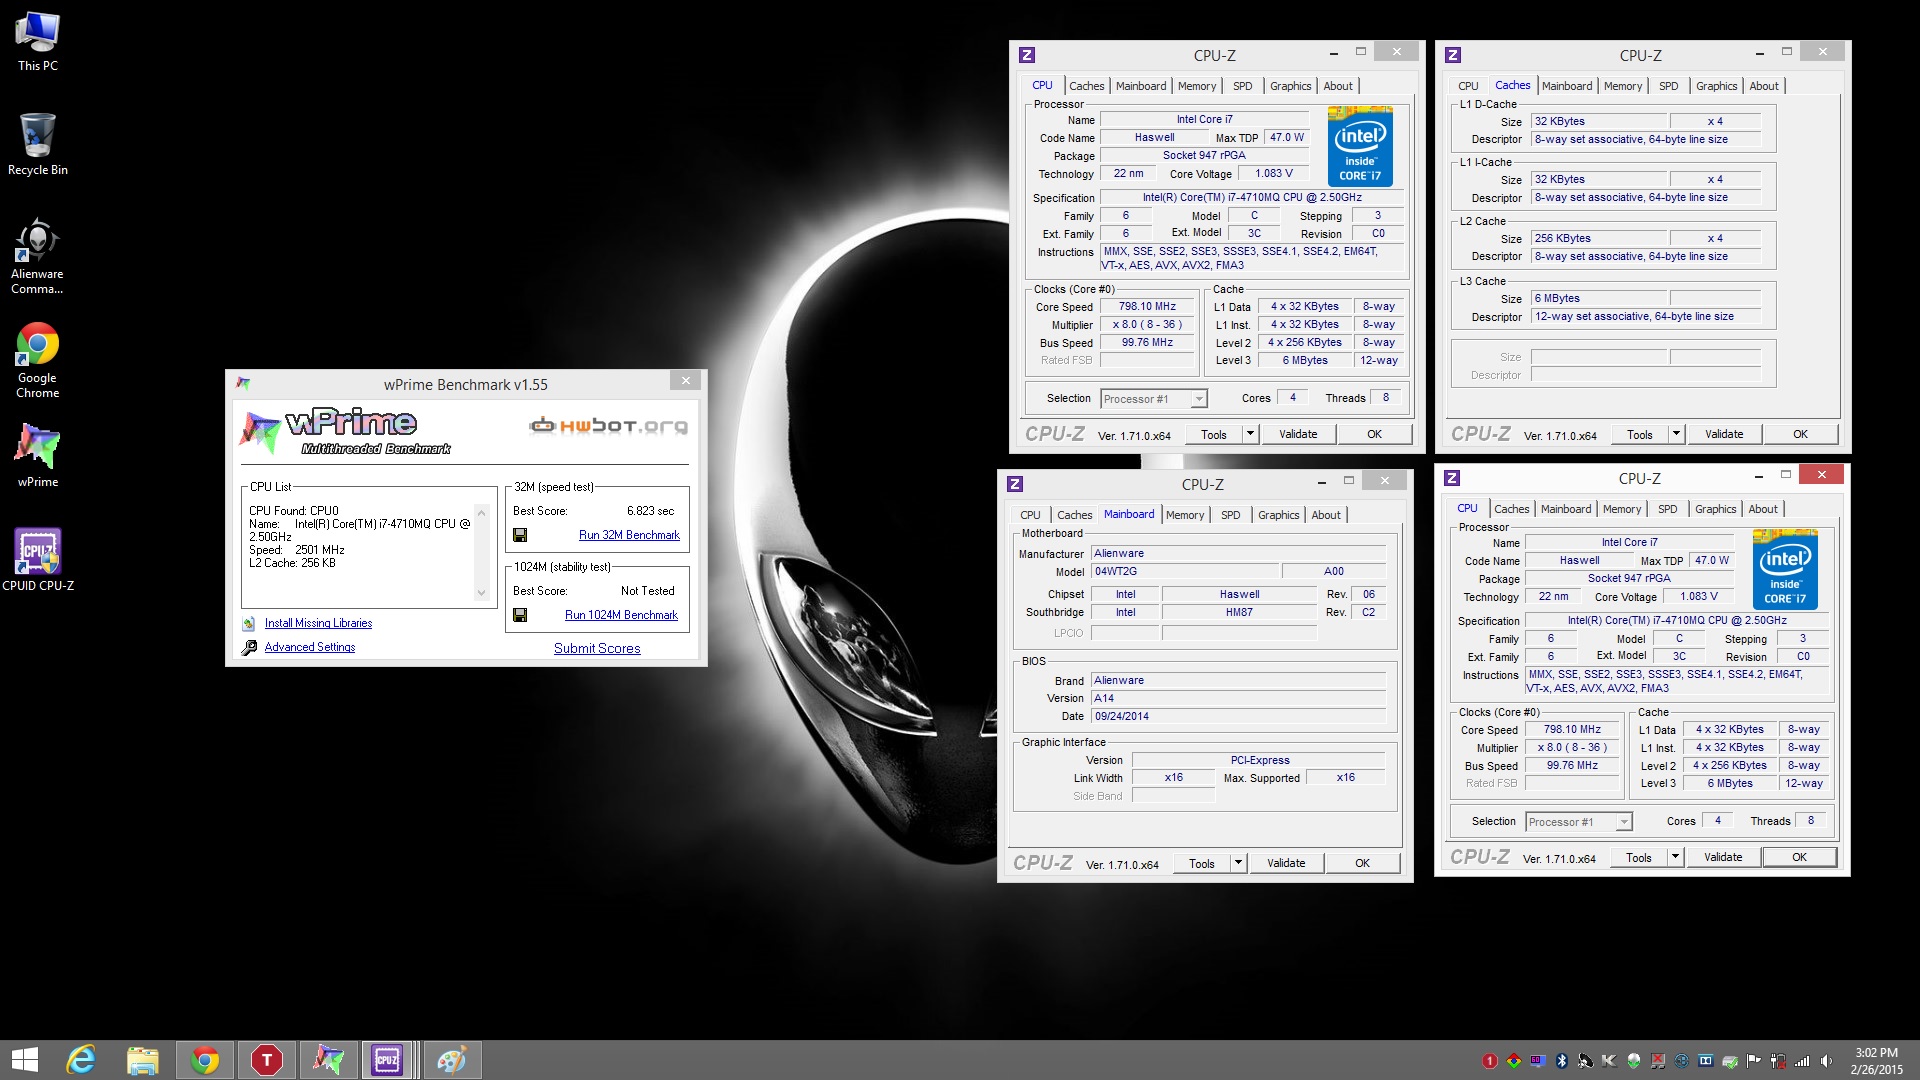Click the volume speaker tray icon

(x=1826, y=1061)
